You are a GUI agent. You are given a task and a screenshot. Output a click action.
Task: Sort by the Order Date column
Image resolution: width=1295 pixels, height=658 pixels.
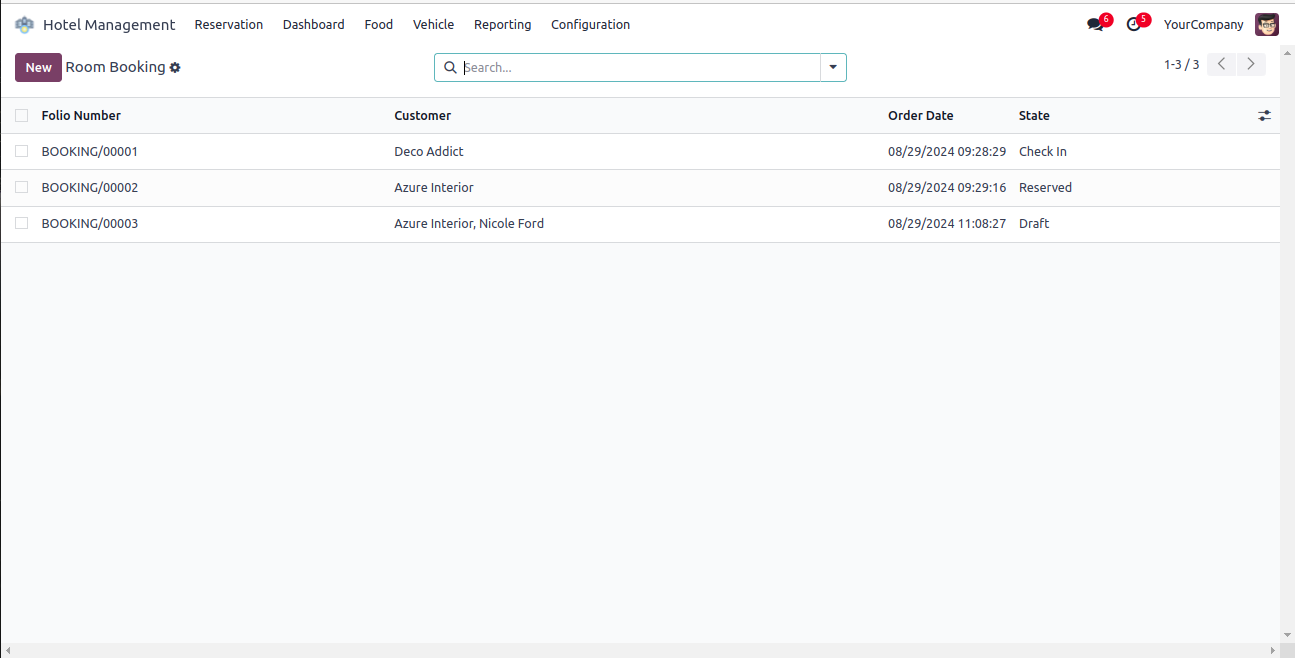[x=921, y=116]
